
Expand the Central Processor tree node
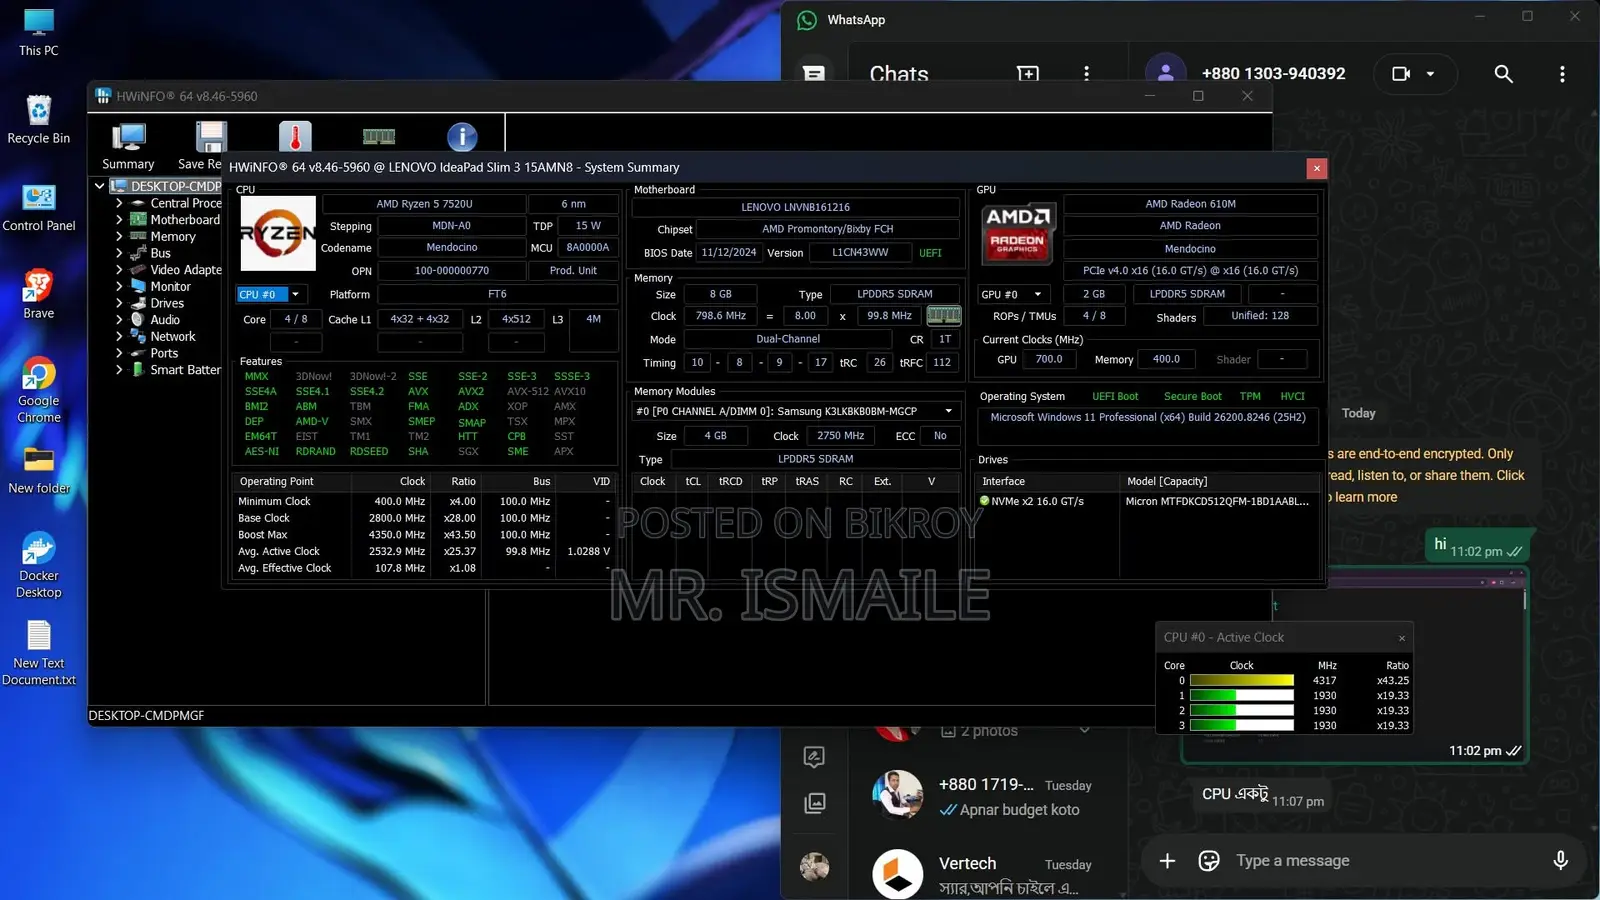(x=119, y=203)
